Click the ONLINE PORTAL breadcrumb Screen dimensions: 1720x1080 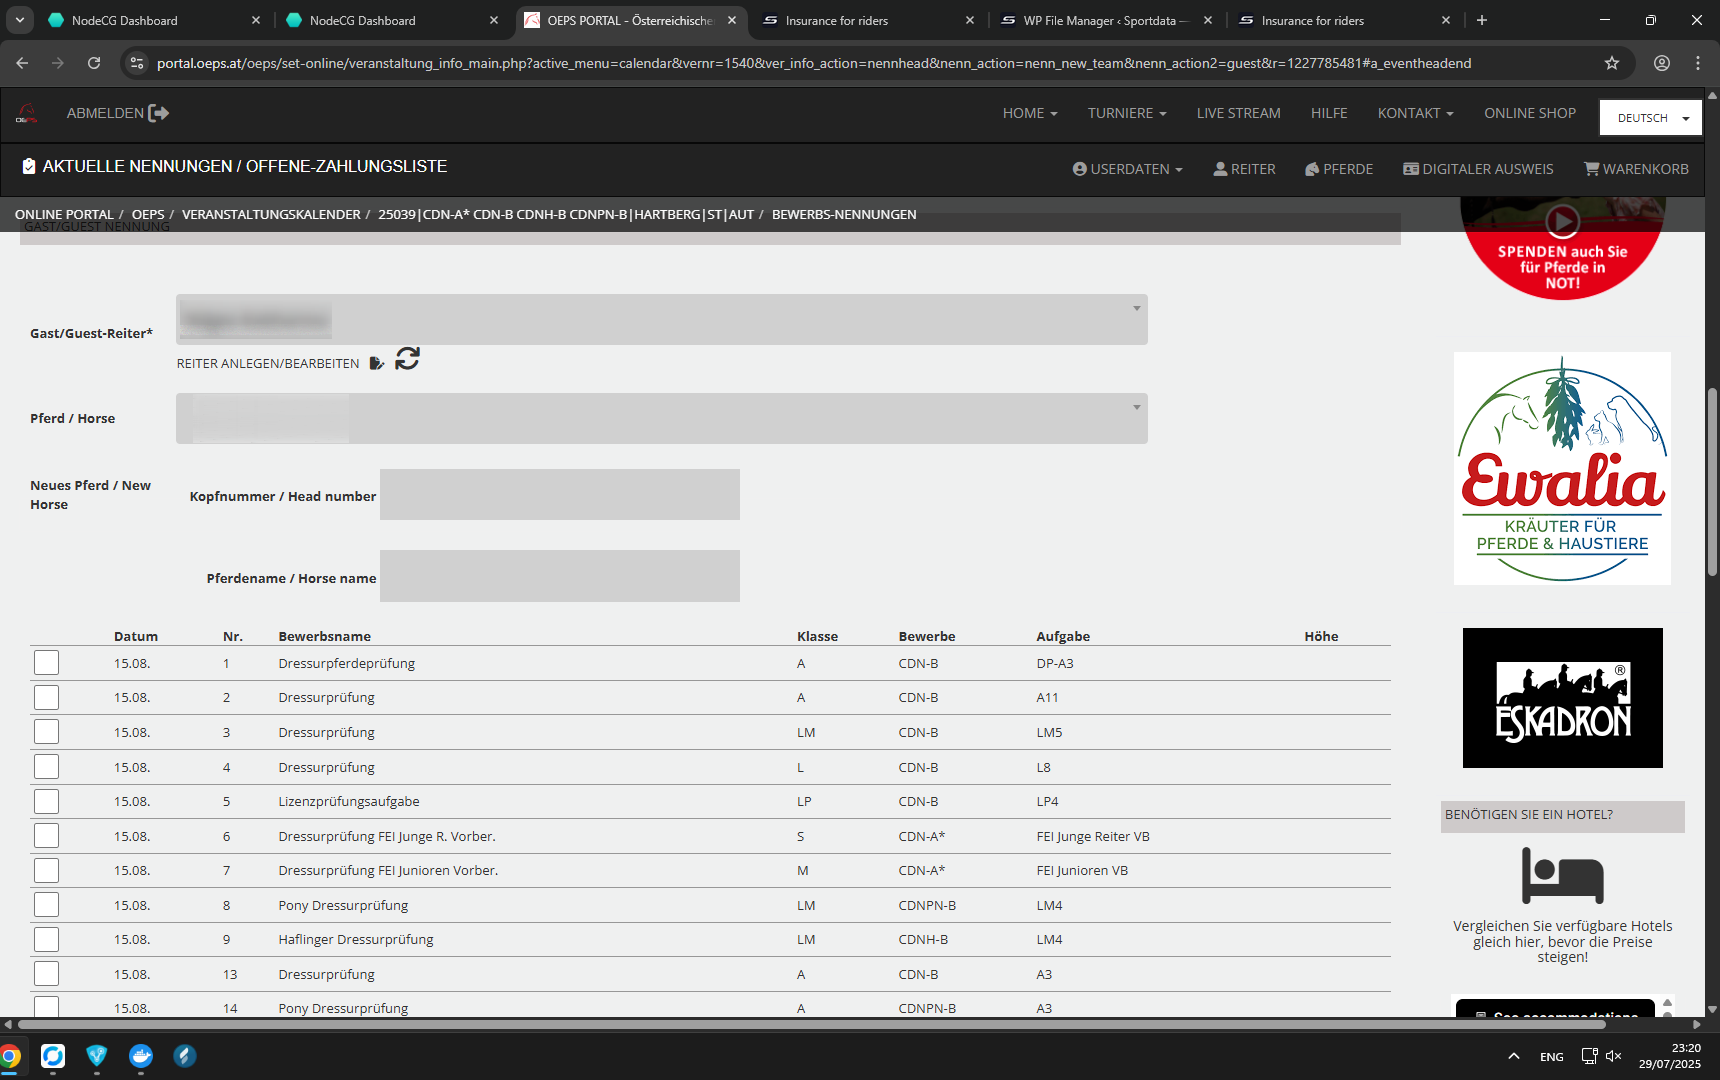click(x=64, y=214)
